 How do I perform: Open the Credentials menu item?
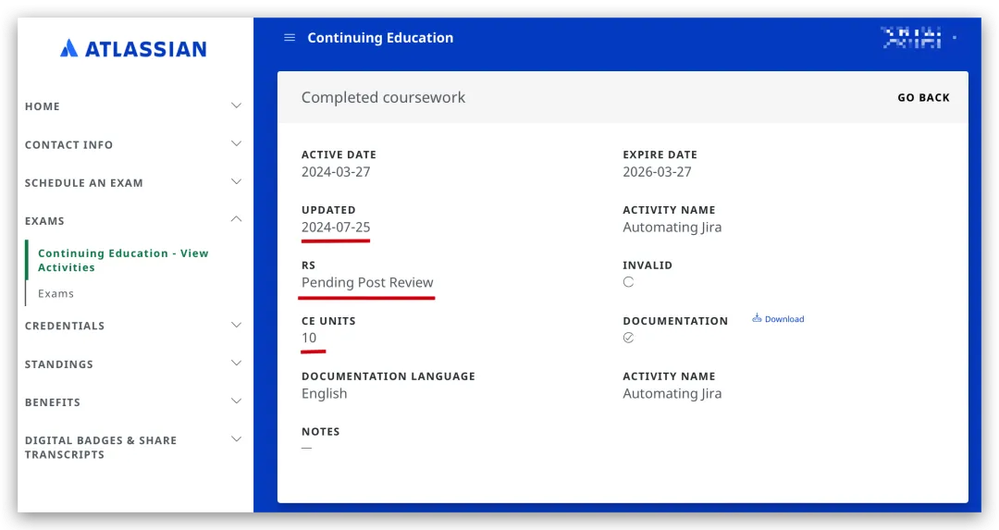[x=64, y=326]
